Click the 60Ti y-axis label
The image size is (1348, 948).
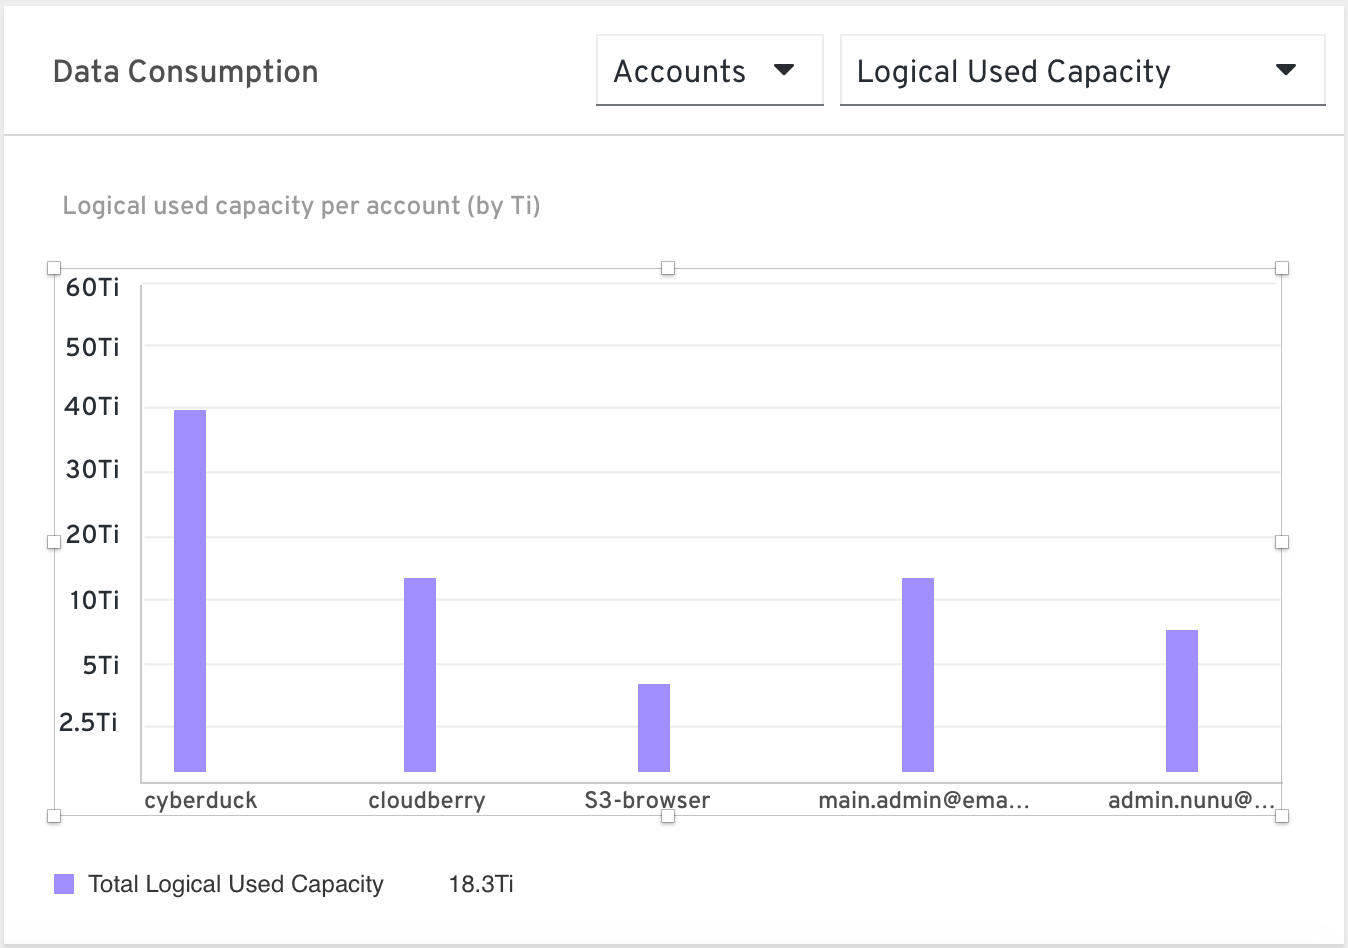[x=92, y=288]
